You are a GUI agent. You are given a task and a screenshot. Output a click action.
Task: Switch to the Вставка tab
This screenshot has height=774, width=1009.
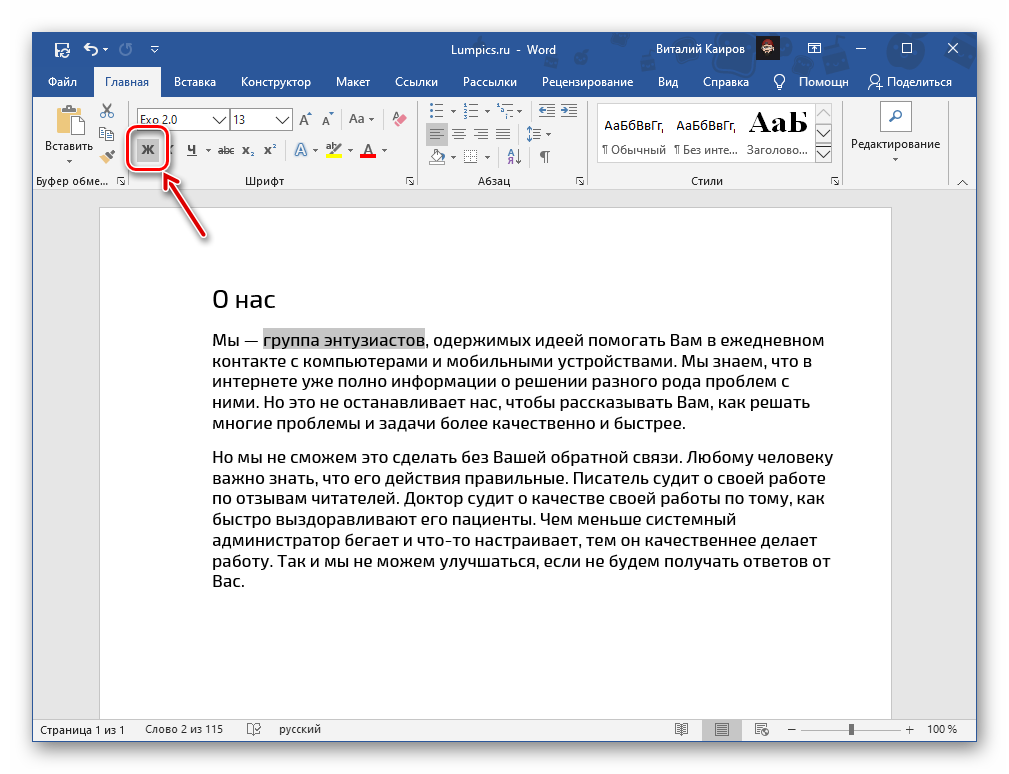tap(194, 82)
